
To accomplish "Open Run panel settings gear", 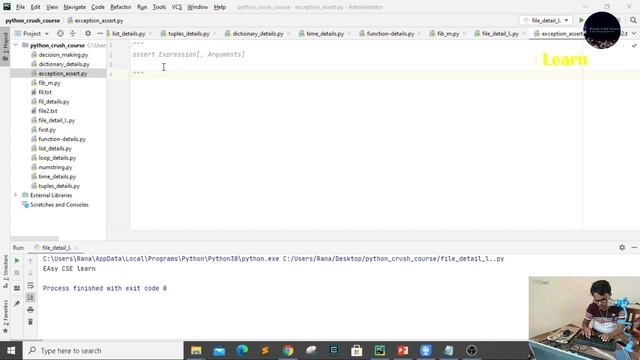I will pyautogui.click(x=622, y=247).
